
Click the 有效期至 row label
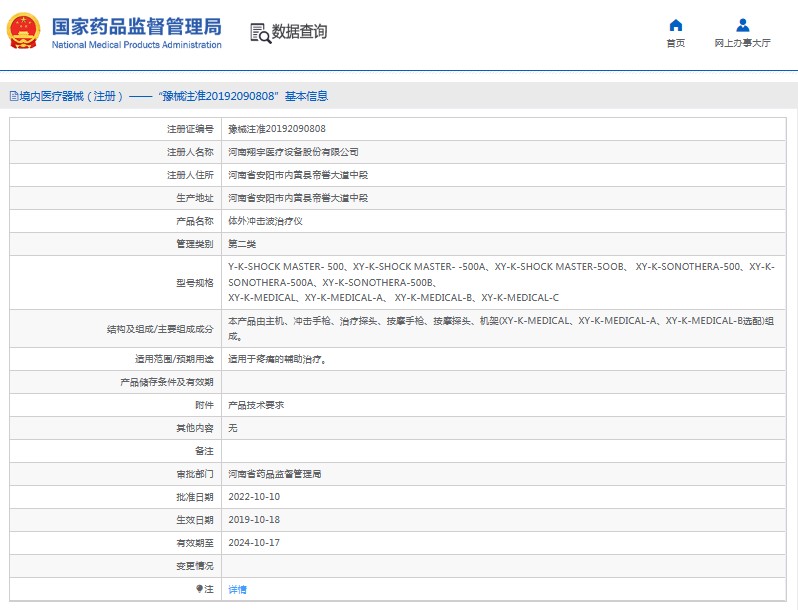point(195,543)
